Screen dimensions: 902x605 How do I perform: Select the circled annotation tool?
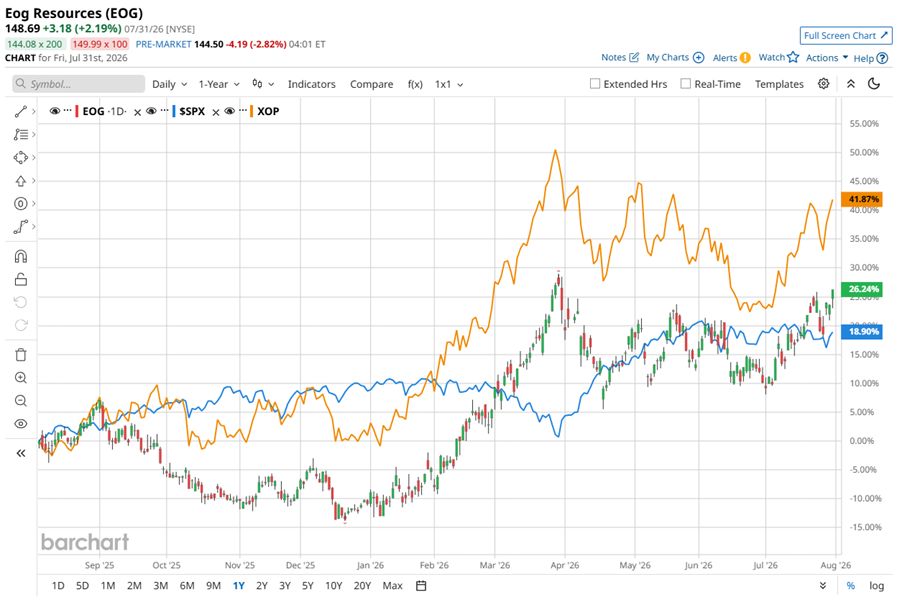pyautogui.click(x=21, y=204)
